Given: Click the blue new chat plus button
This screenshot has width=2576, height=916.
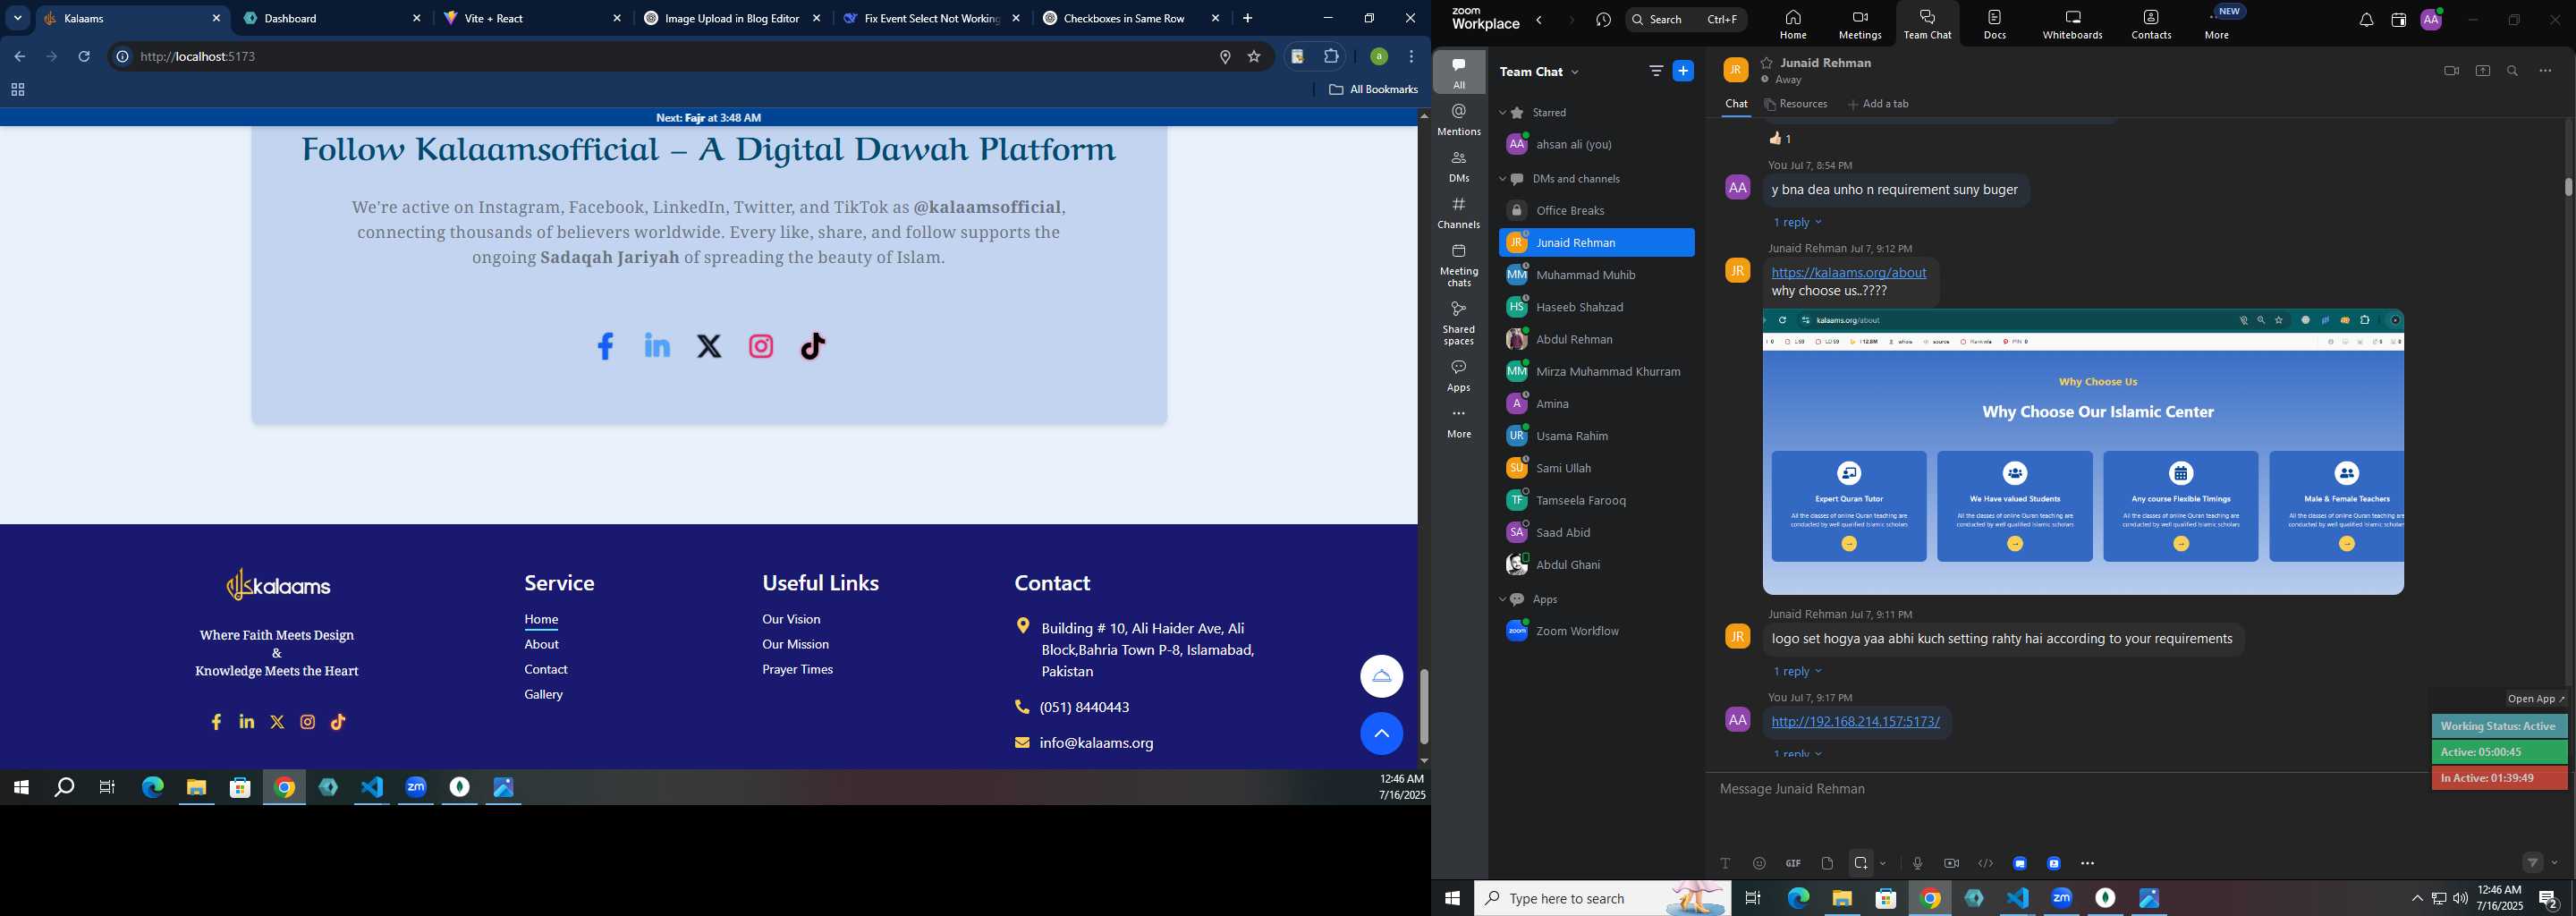Looking at the screenshot, I should coord(1684,71).
